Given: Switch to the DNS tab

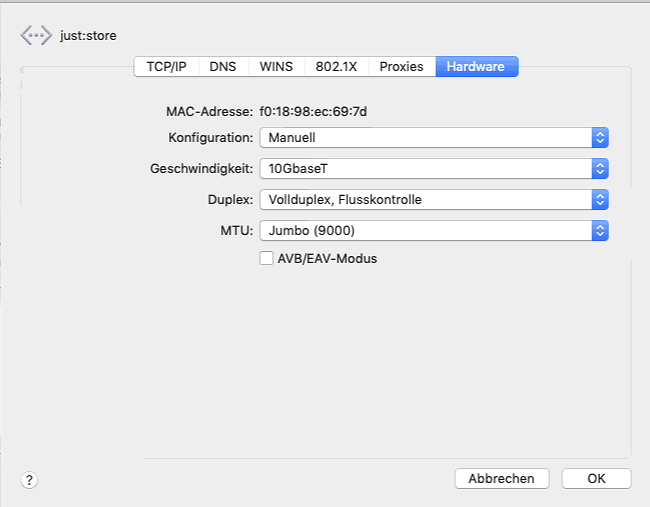Looking at the screenshot, I should tap(223, 66).
